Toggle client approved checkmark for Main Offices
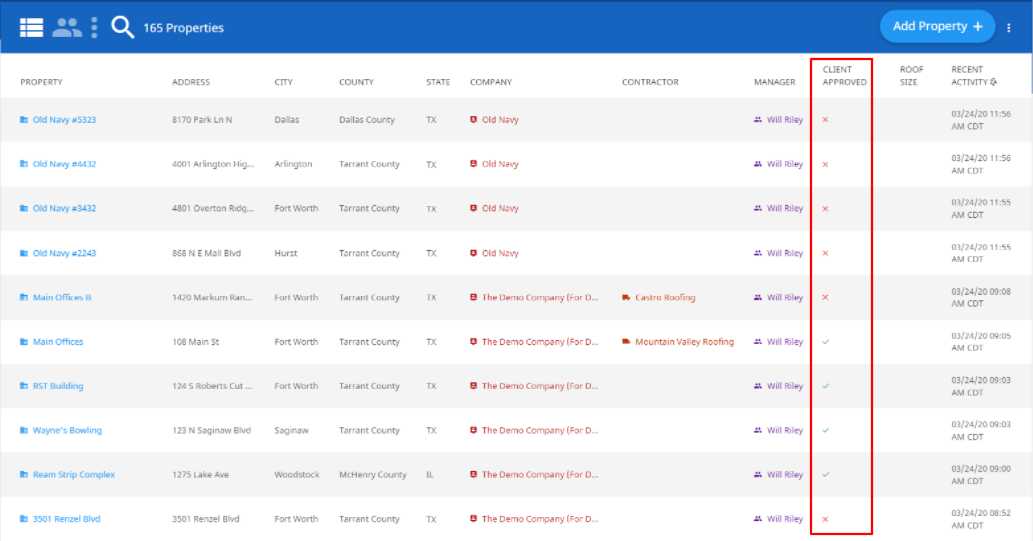The width and height of the screenshot is (1033, 541). [825, 342]
